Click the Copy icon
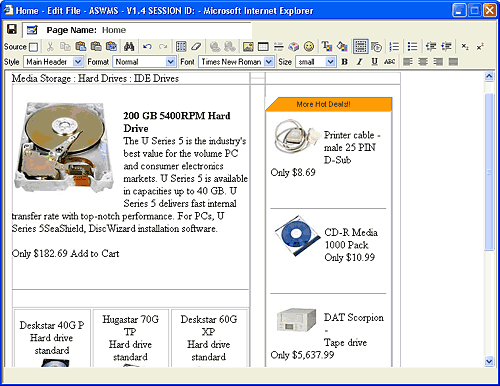 (65, 46)
